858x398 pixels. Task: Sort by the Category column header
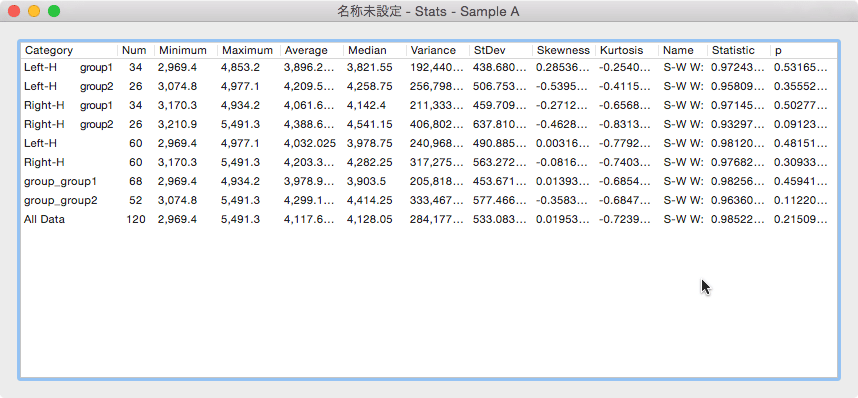coord(69,50)
